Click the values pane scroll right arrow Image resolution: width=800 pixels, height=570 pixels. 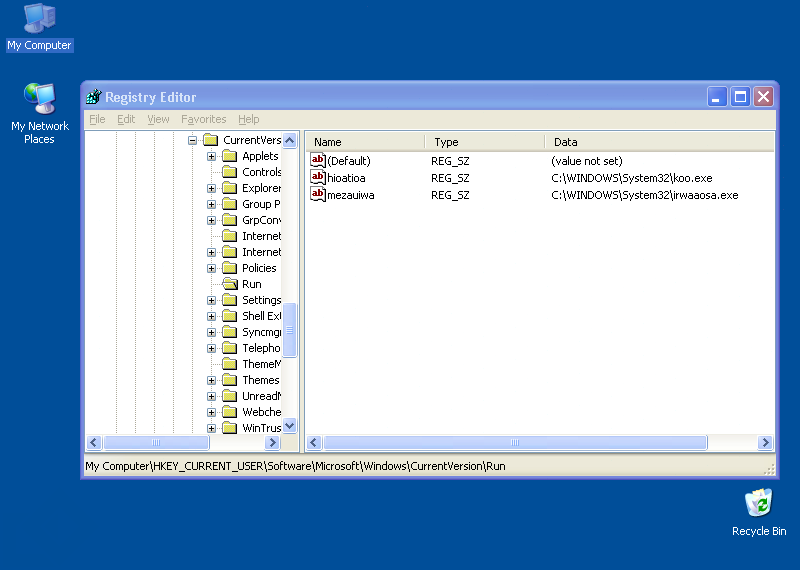click(x=765, y=442)
